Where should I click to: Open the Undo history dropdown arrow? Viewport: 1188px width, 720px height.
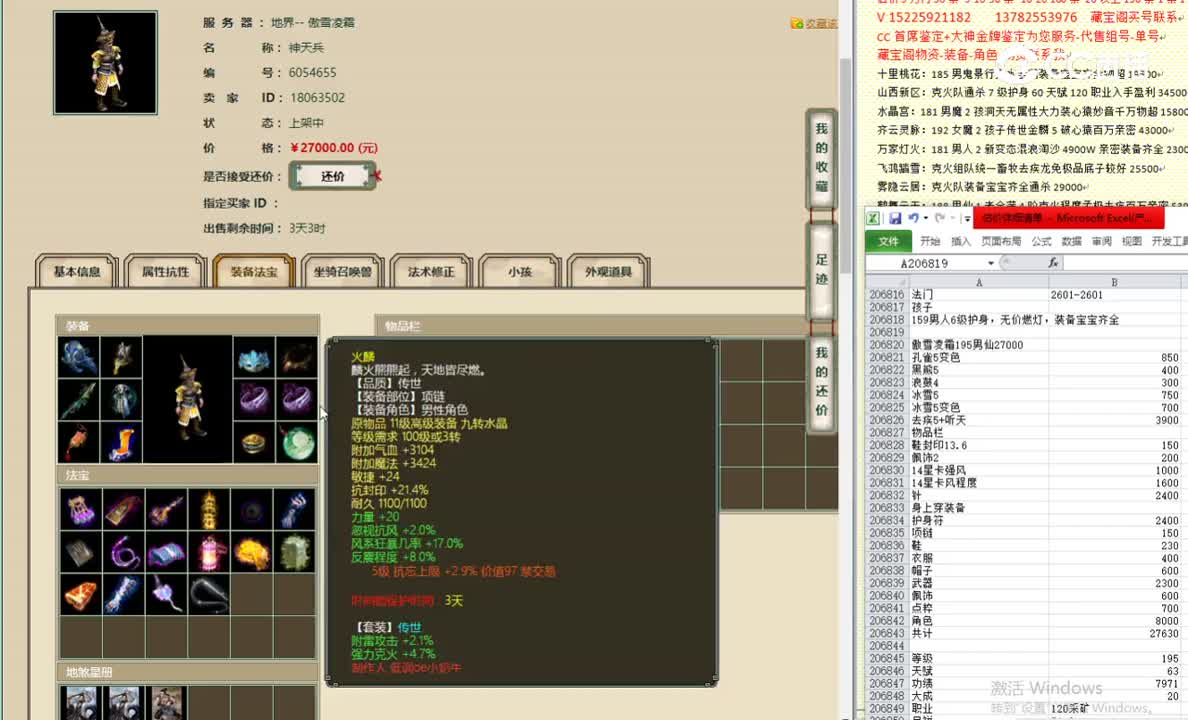pyautogui.click(x=925, y=219)
